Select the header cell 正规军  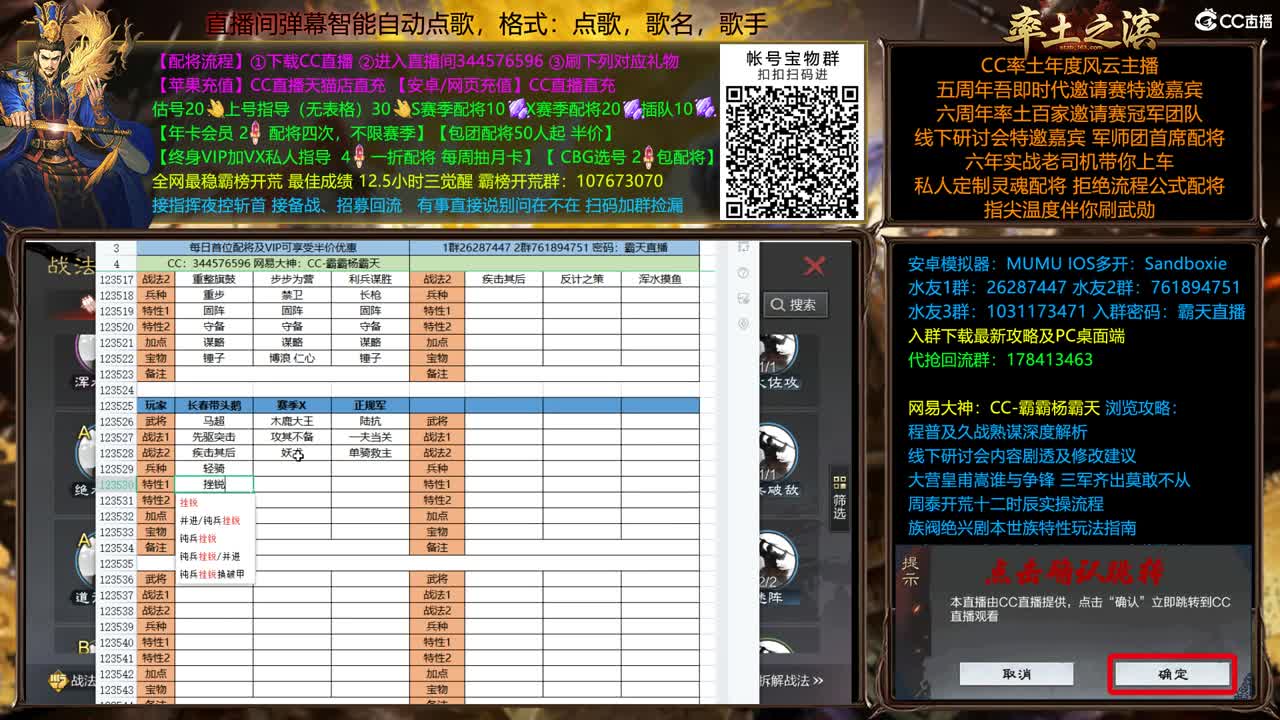click(x=370, y=405)
